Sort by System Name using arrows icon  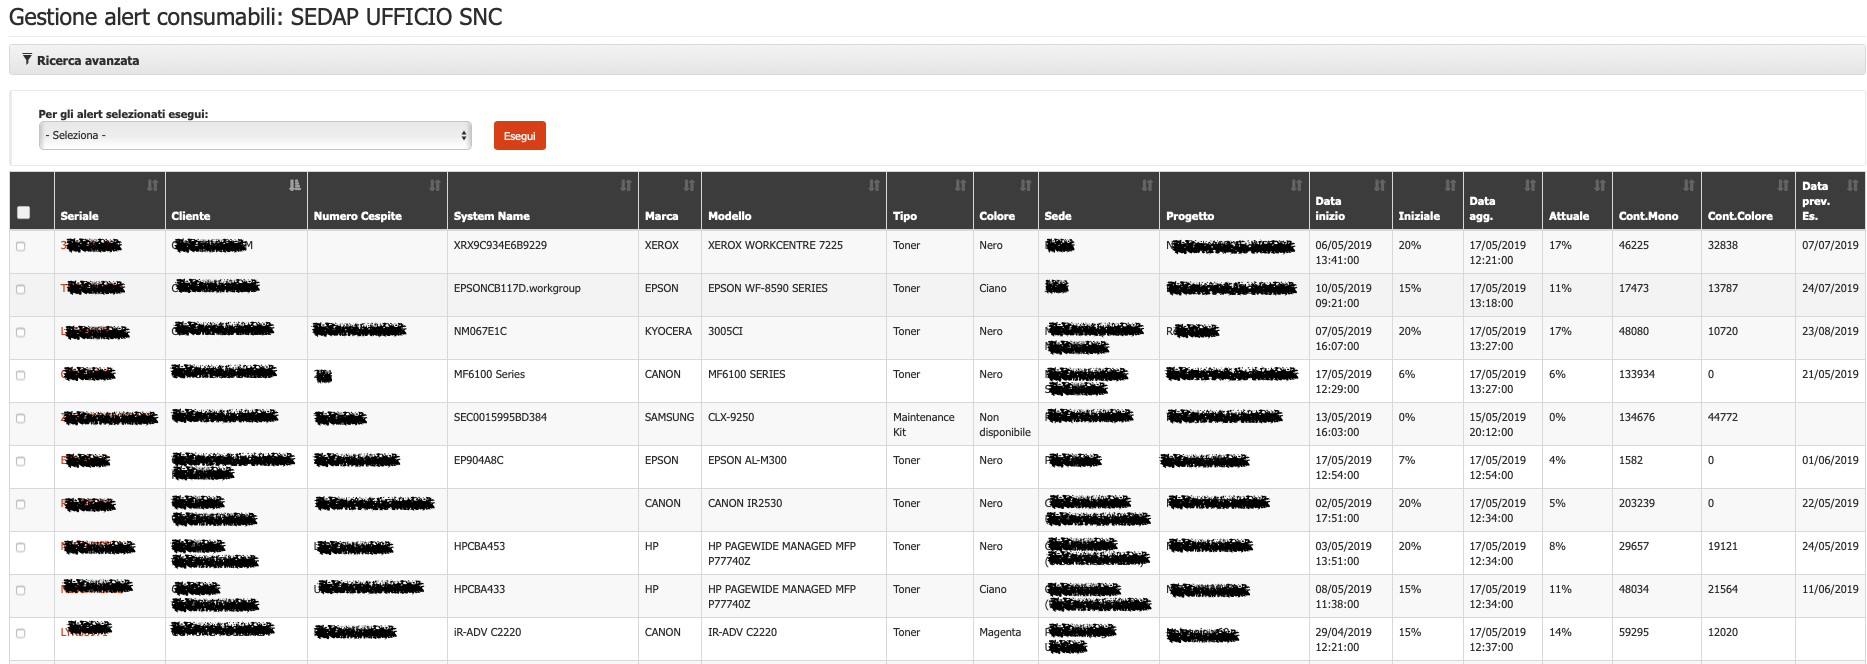pos(625,186)
